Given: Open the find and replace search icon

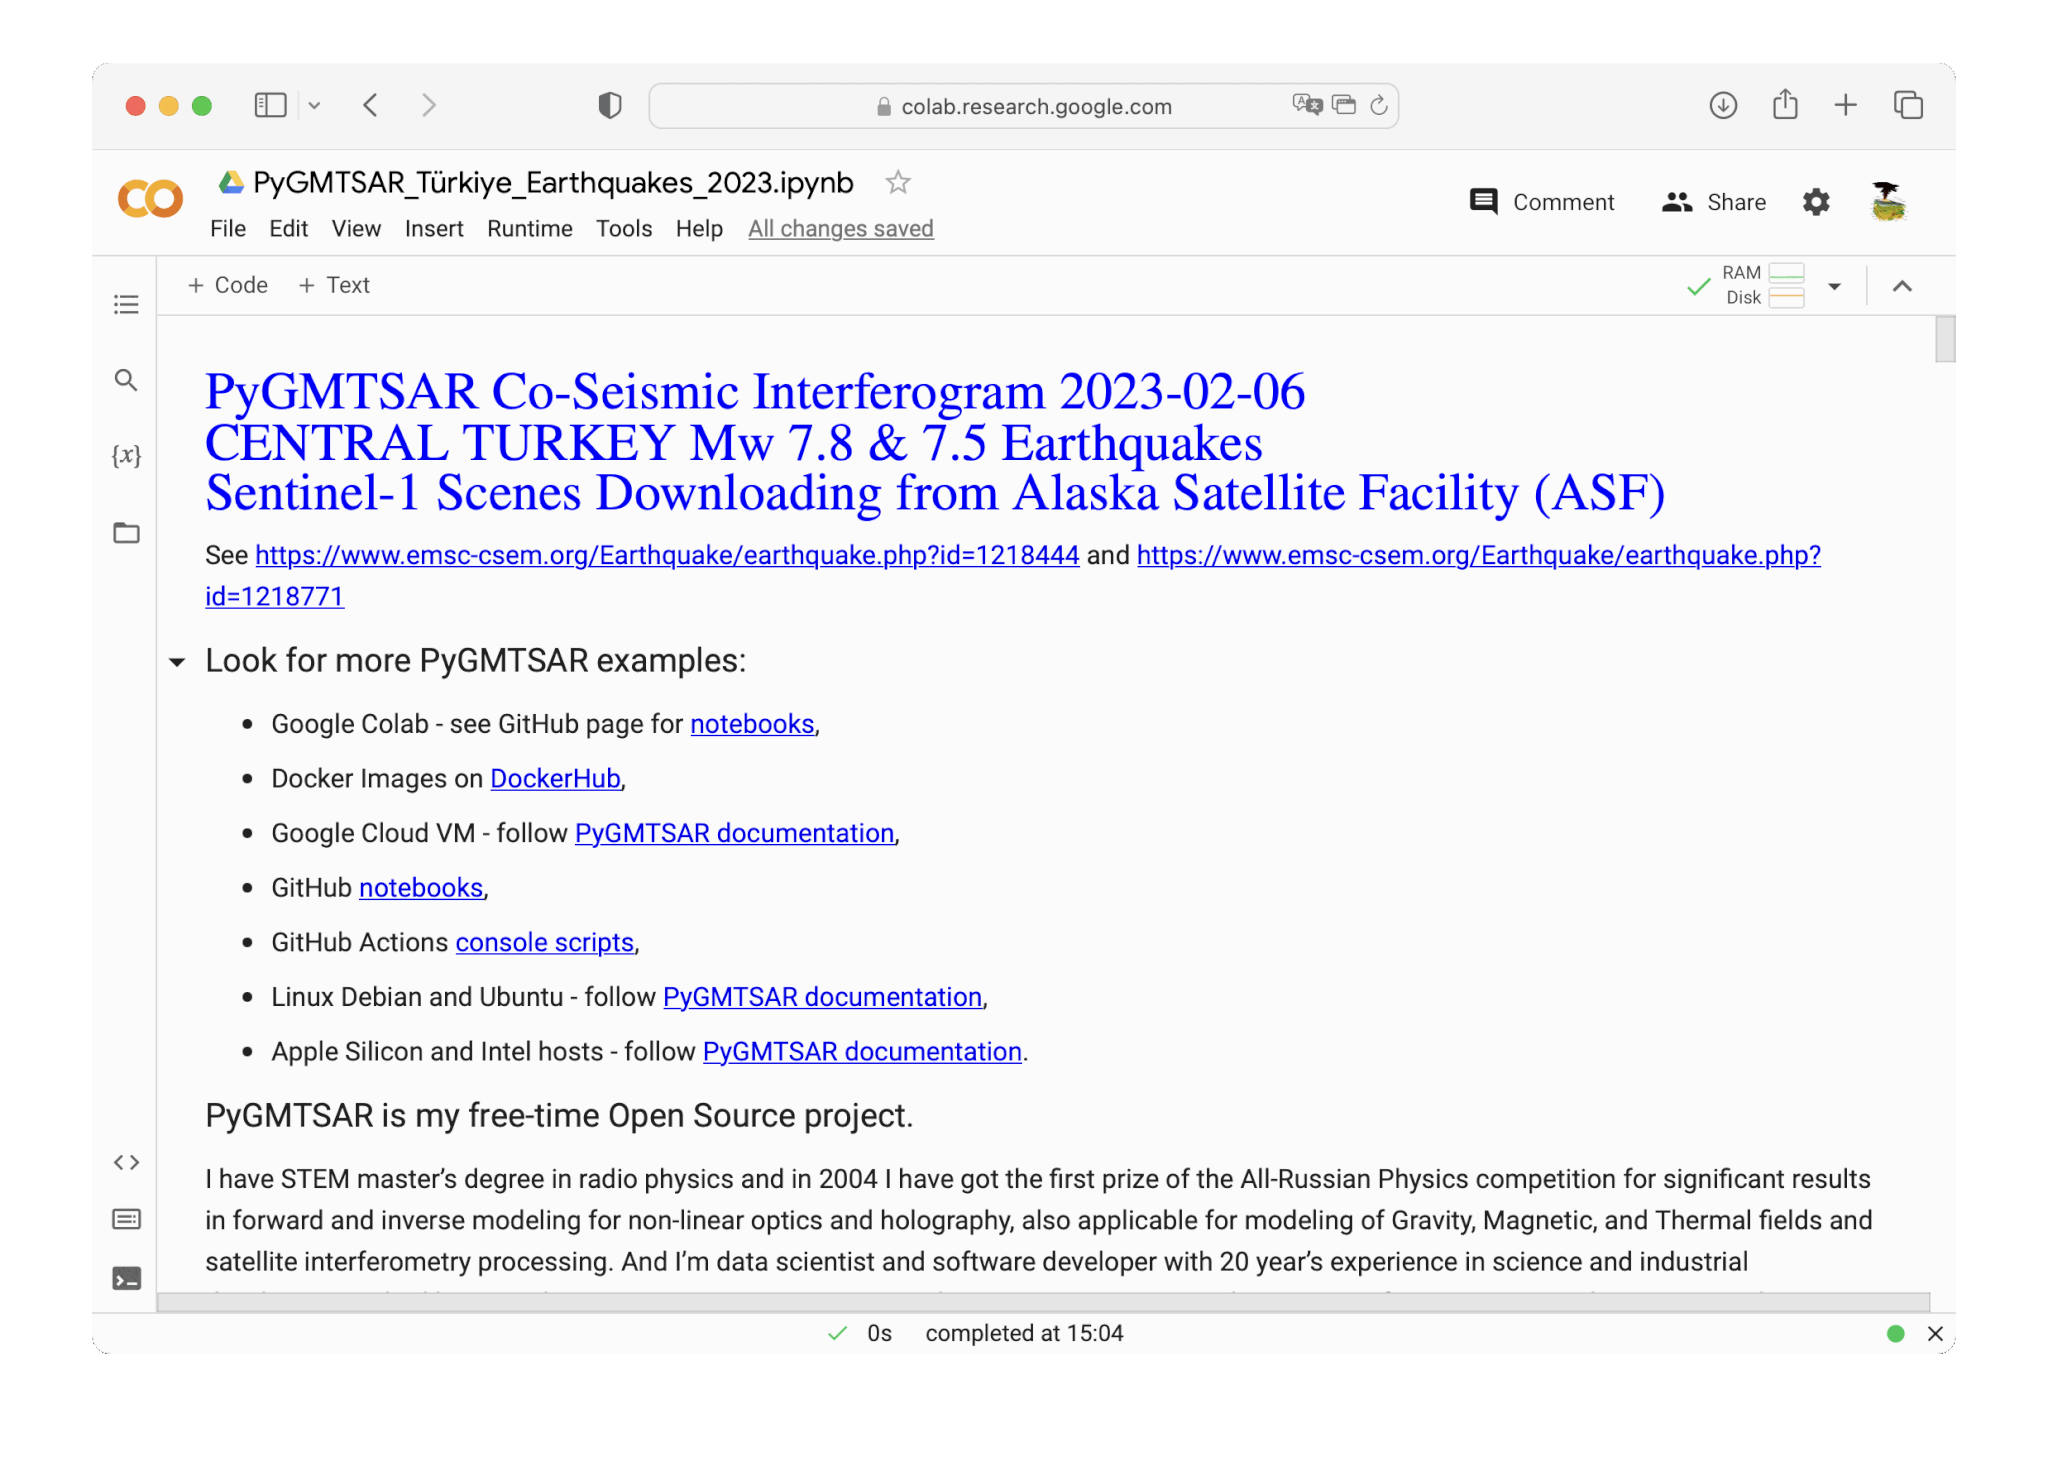Looking at the screenshot, I should (x=126, y=380).
